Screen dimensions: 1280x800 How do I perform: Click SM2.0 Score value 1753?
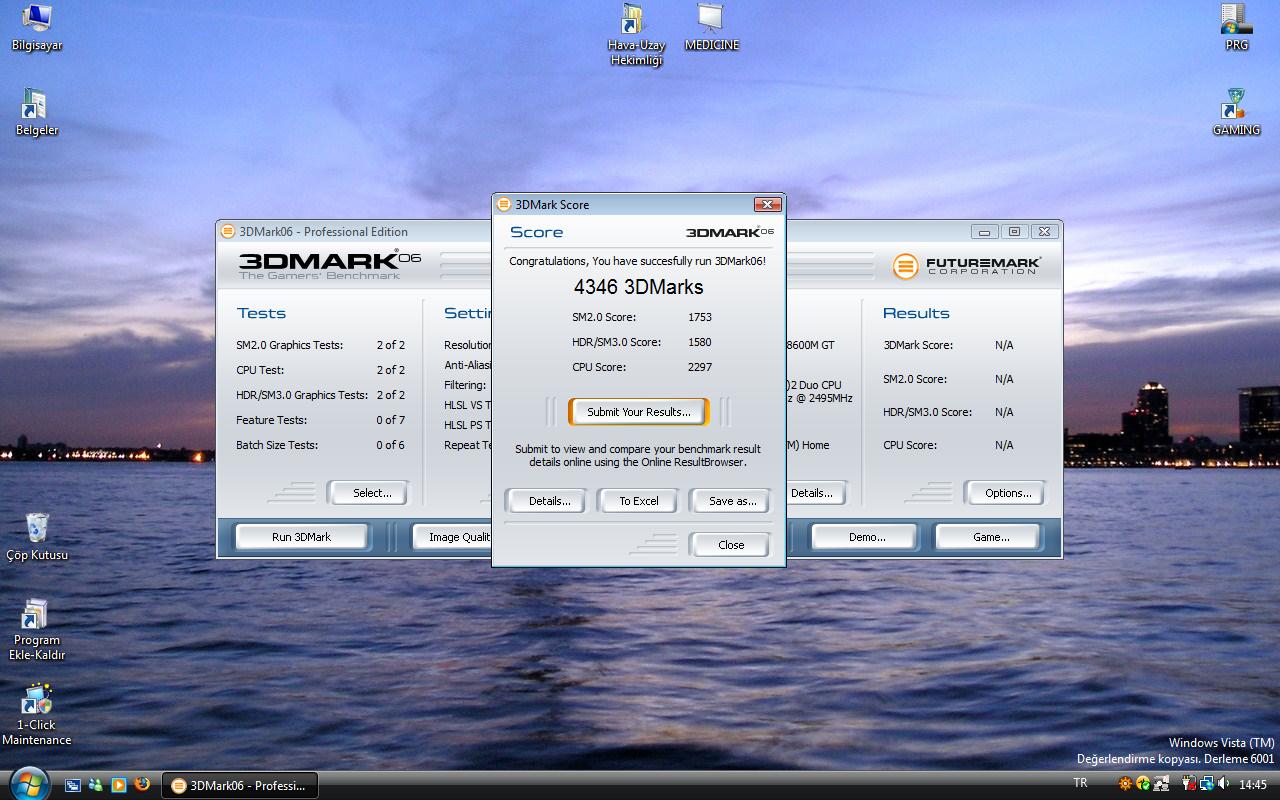coord(700,317)
